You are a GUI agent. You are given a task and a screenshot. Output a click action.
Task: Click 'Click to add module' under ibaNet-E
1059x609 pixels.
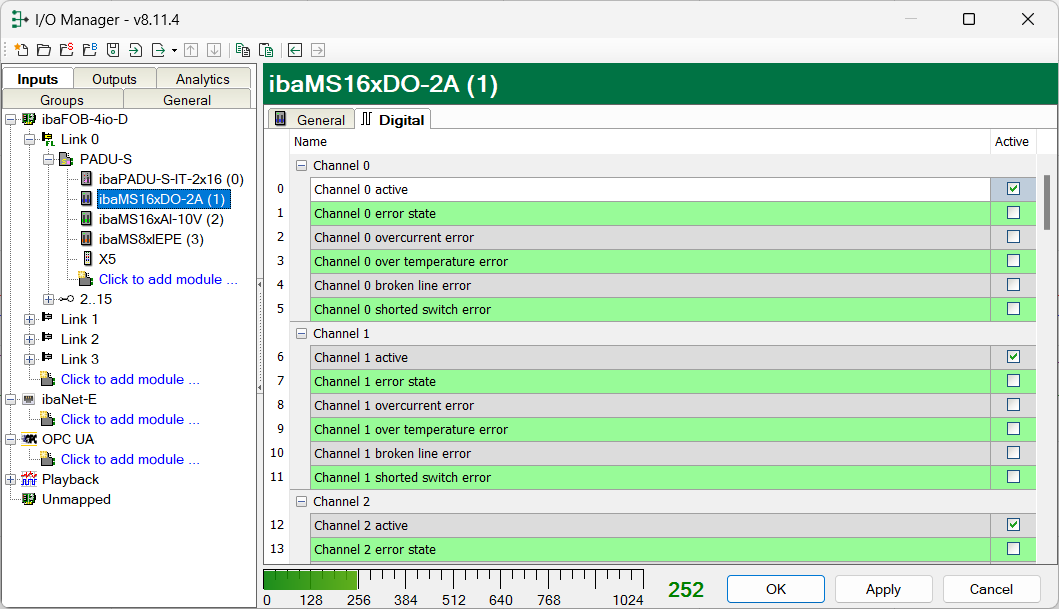(130, 419)
